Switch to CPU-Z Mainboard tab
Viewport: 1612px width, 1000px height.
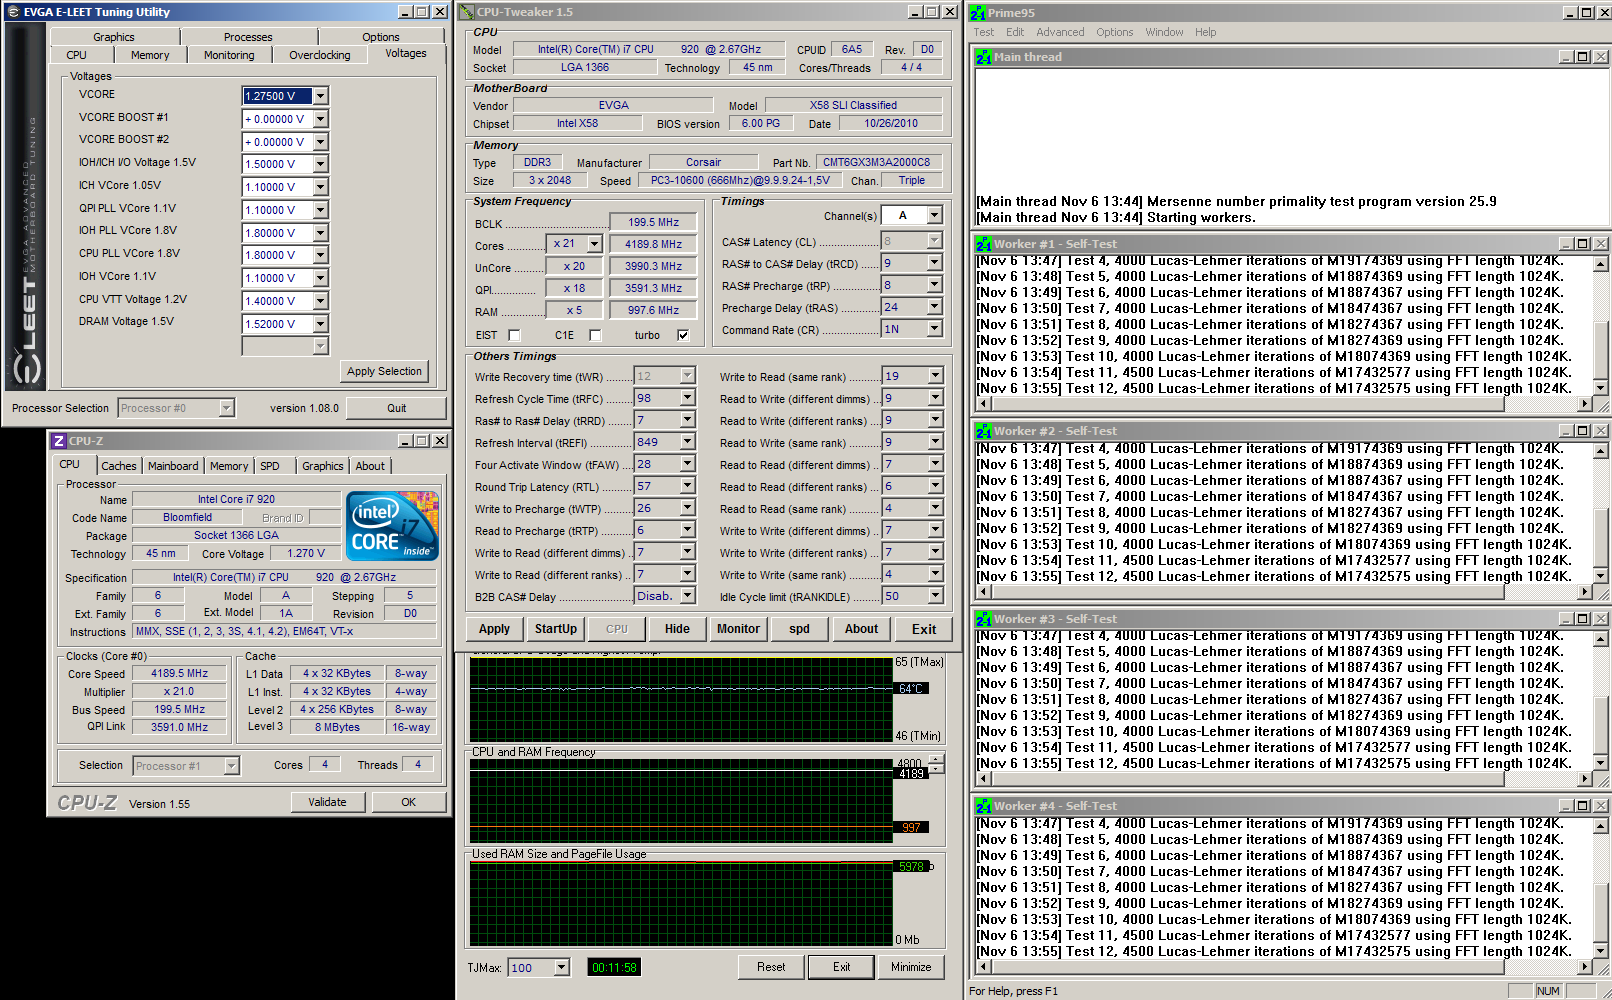[x=172, y=466]
